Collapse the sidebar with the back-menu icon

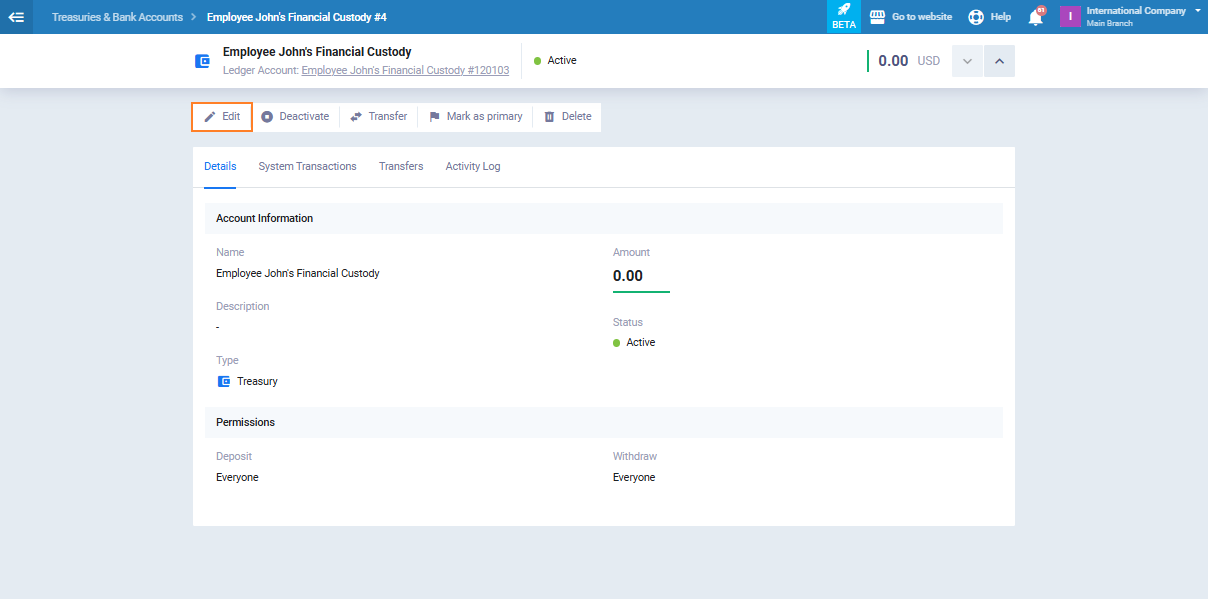click(x=16, y=17)
